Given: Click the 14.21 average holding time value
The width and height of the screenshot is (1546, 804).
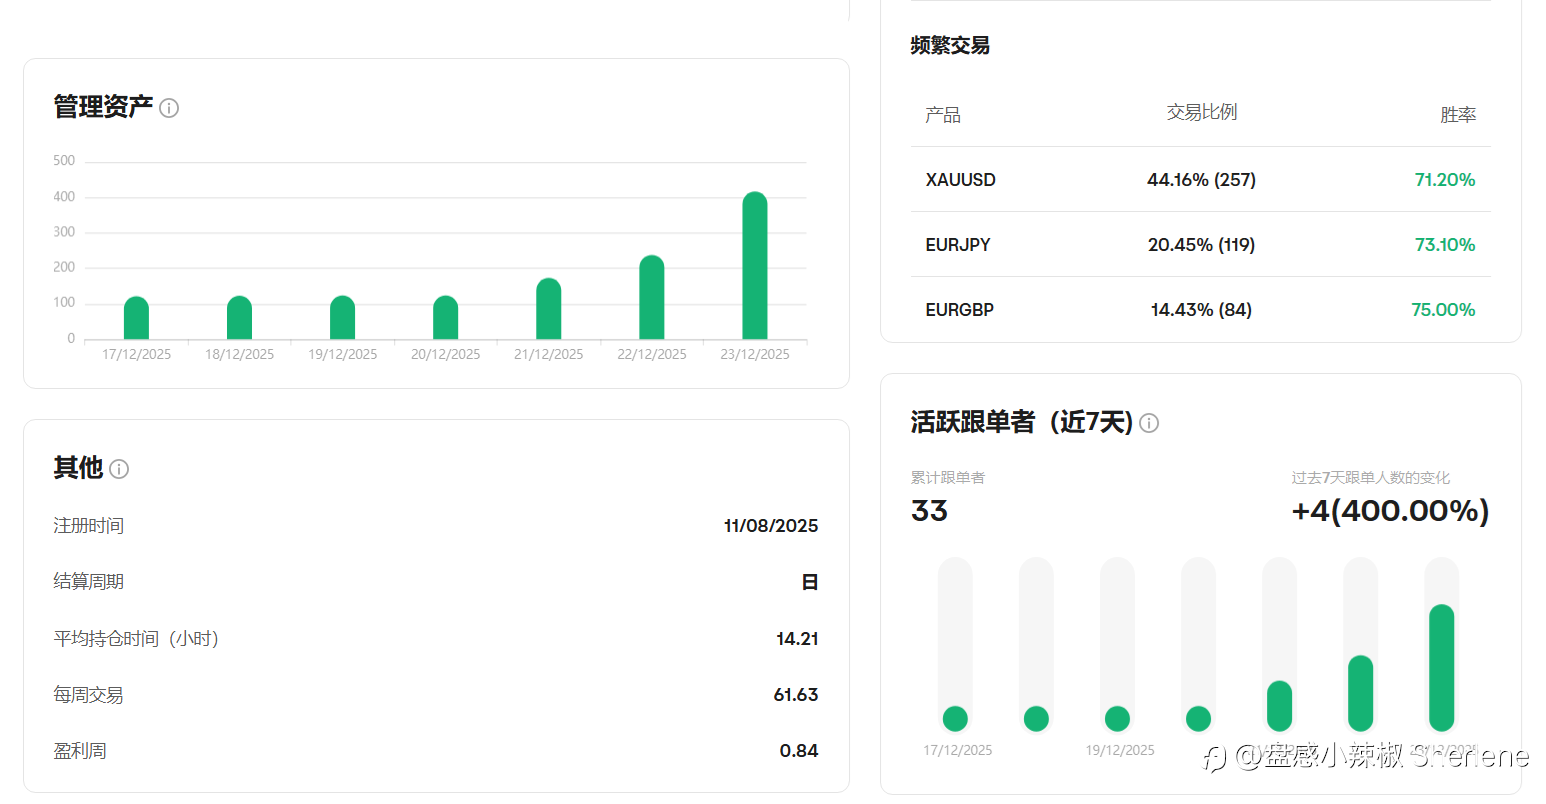Looking at the screenshot, I should (x=797, y=639).
